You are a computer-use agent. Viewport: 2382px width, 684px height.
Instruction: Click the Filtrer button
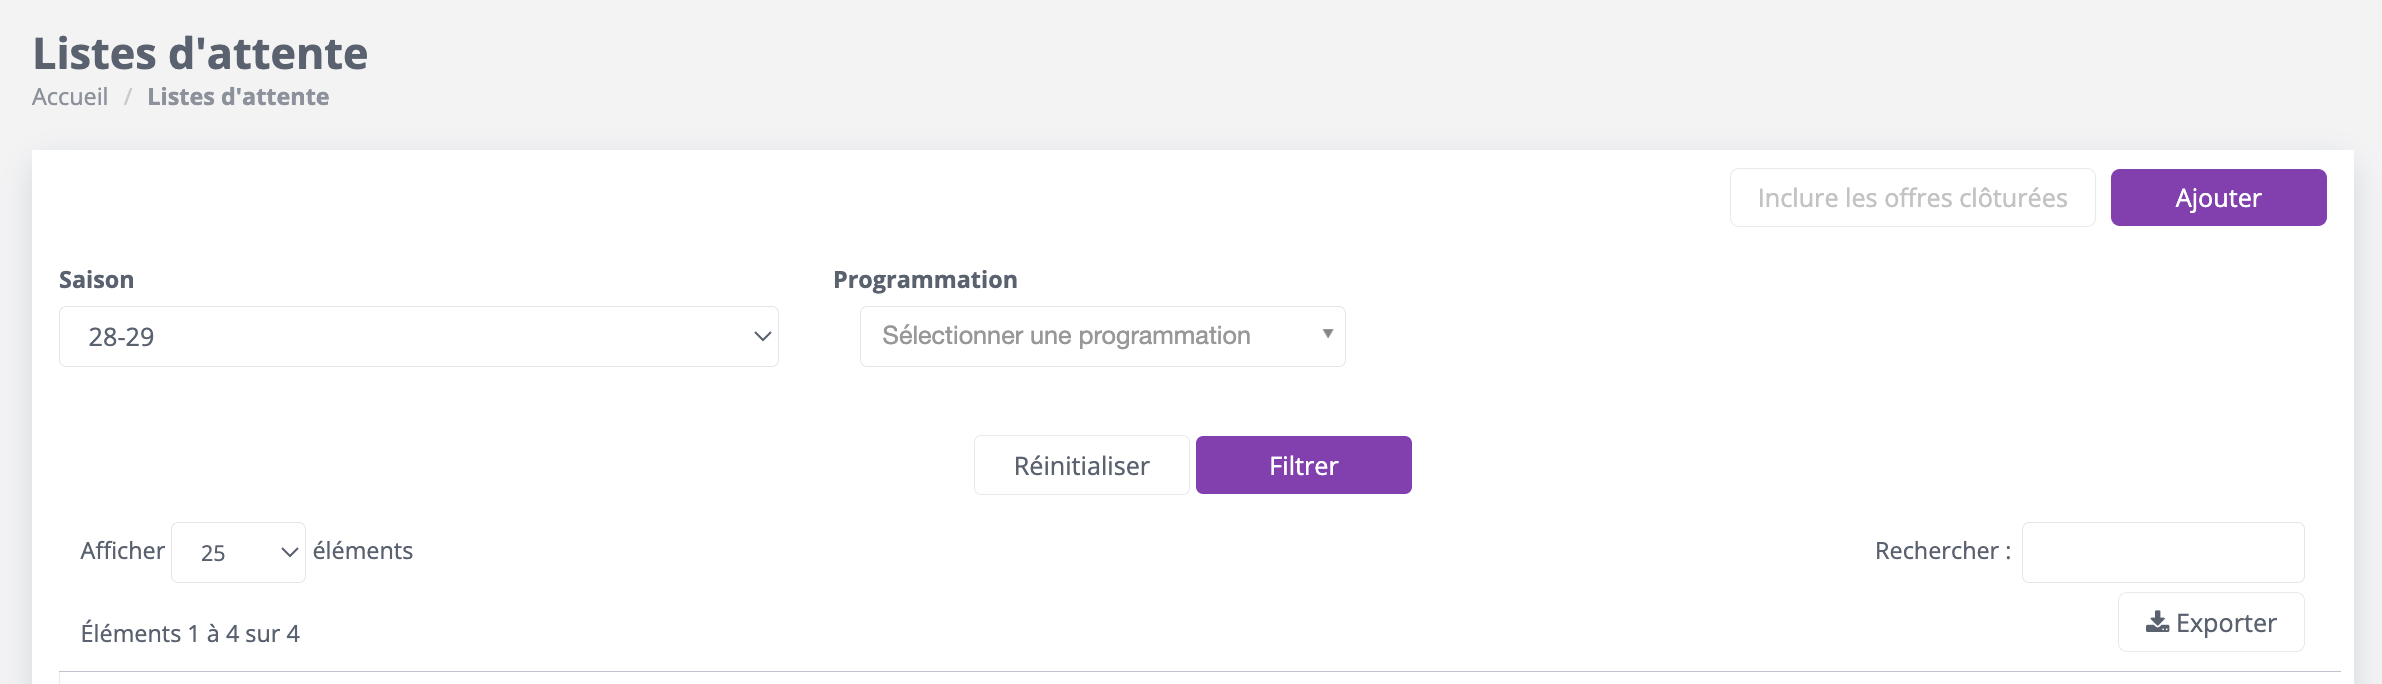pyautogui.click(x=1303, y=465)
